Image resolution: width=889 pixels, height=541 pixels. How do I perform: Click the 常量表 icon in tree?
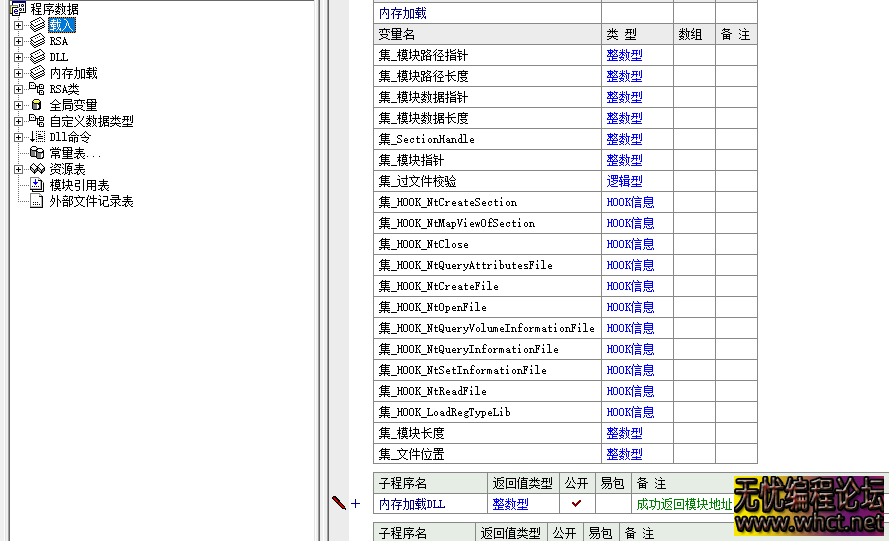tap(37, 153)
